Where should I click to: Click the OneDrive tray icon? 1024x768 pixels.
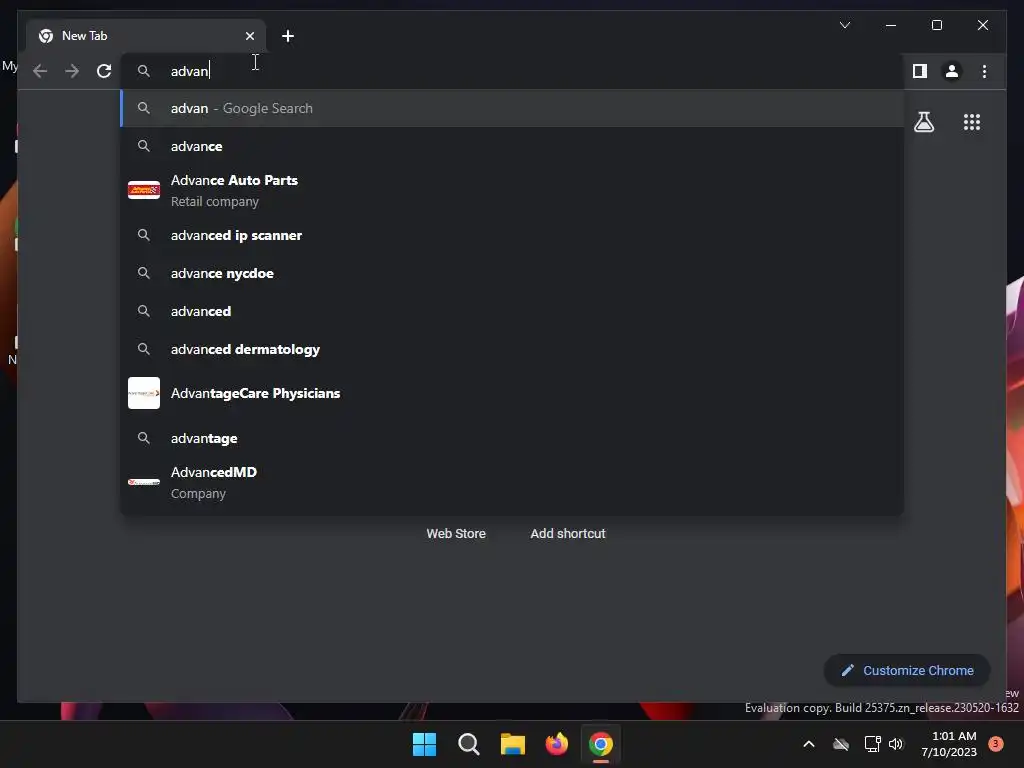[841, 744]
